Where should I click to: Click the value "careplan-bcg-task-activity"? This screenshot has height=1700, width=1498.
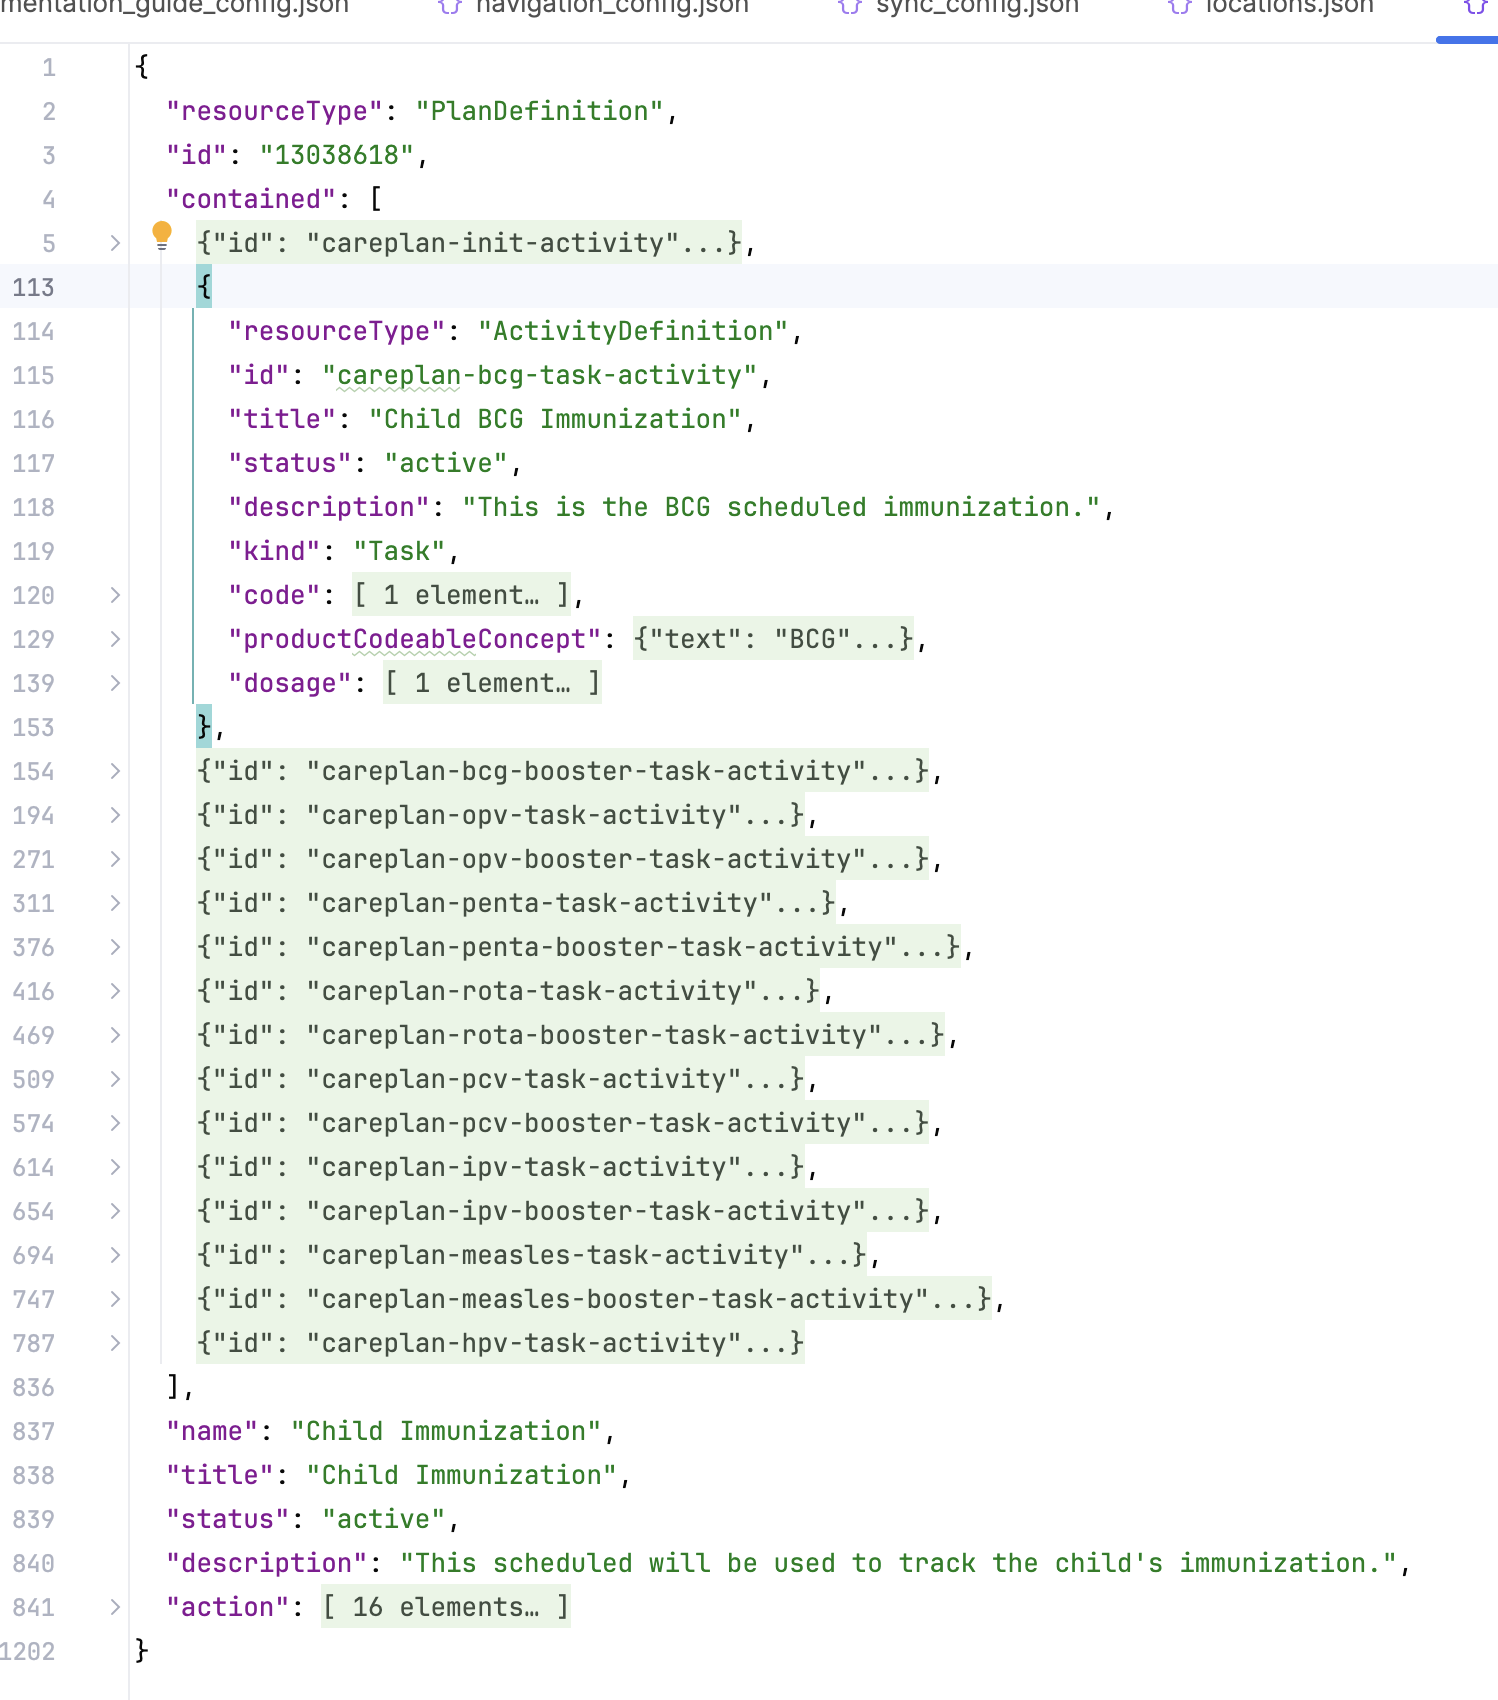point(540,375)
